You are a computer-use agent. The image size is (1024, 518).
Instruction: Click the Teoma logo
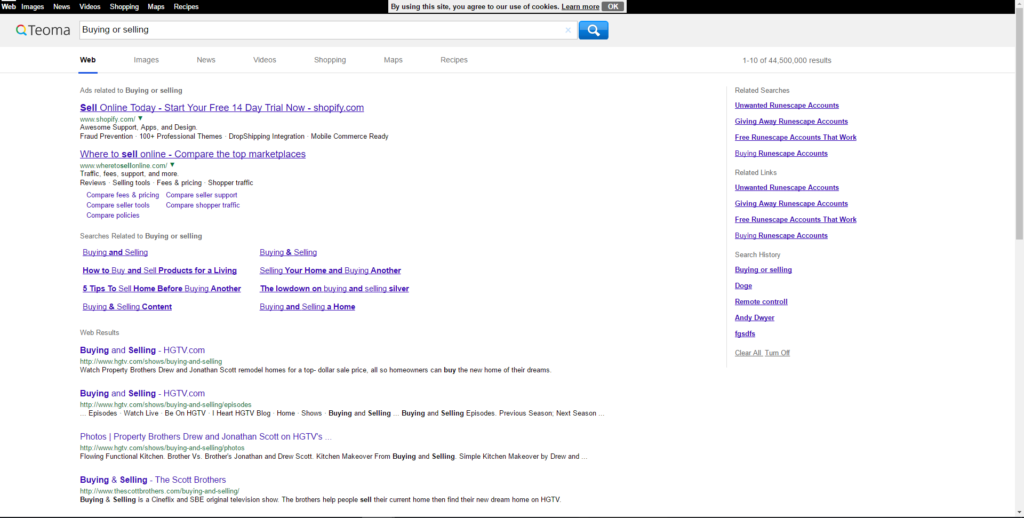pyautogui.click(x=43, y=30)
